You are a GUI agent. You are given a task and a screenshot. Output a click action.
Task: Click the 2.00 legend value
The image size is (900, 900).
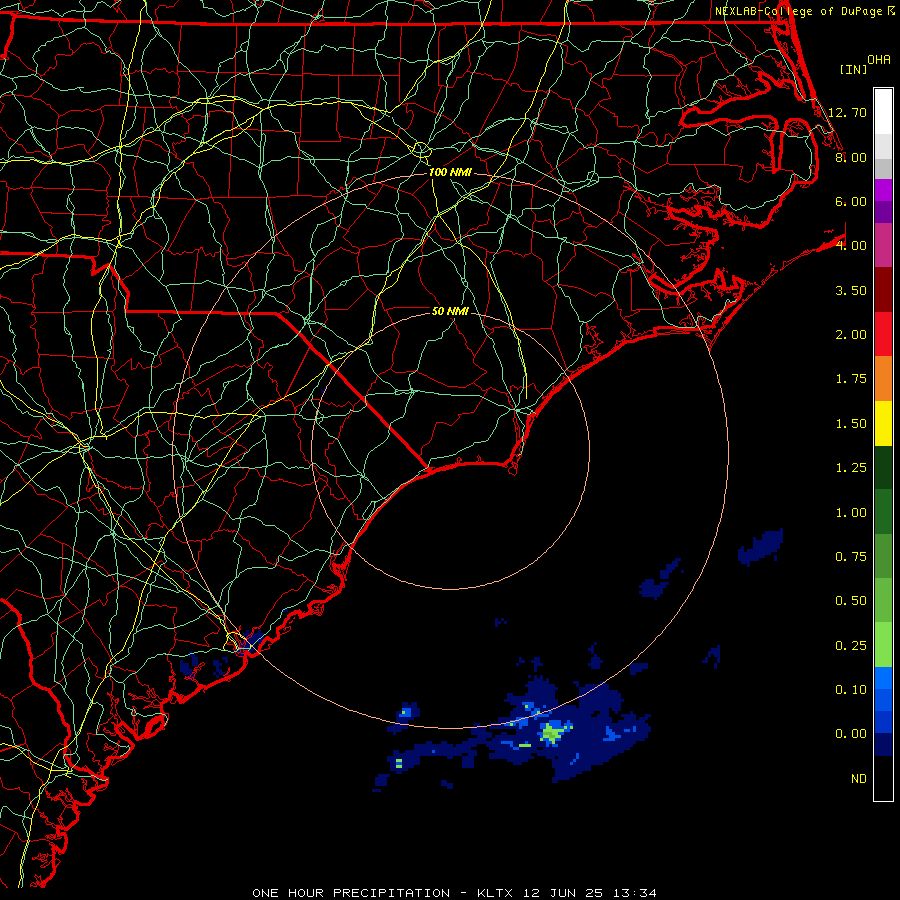[x=851, y=335]
